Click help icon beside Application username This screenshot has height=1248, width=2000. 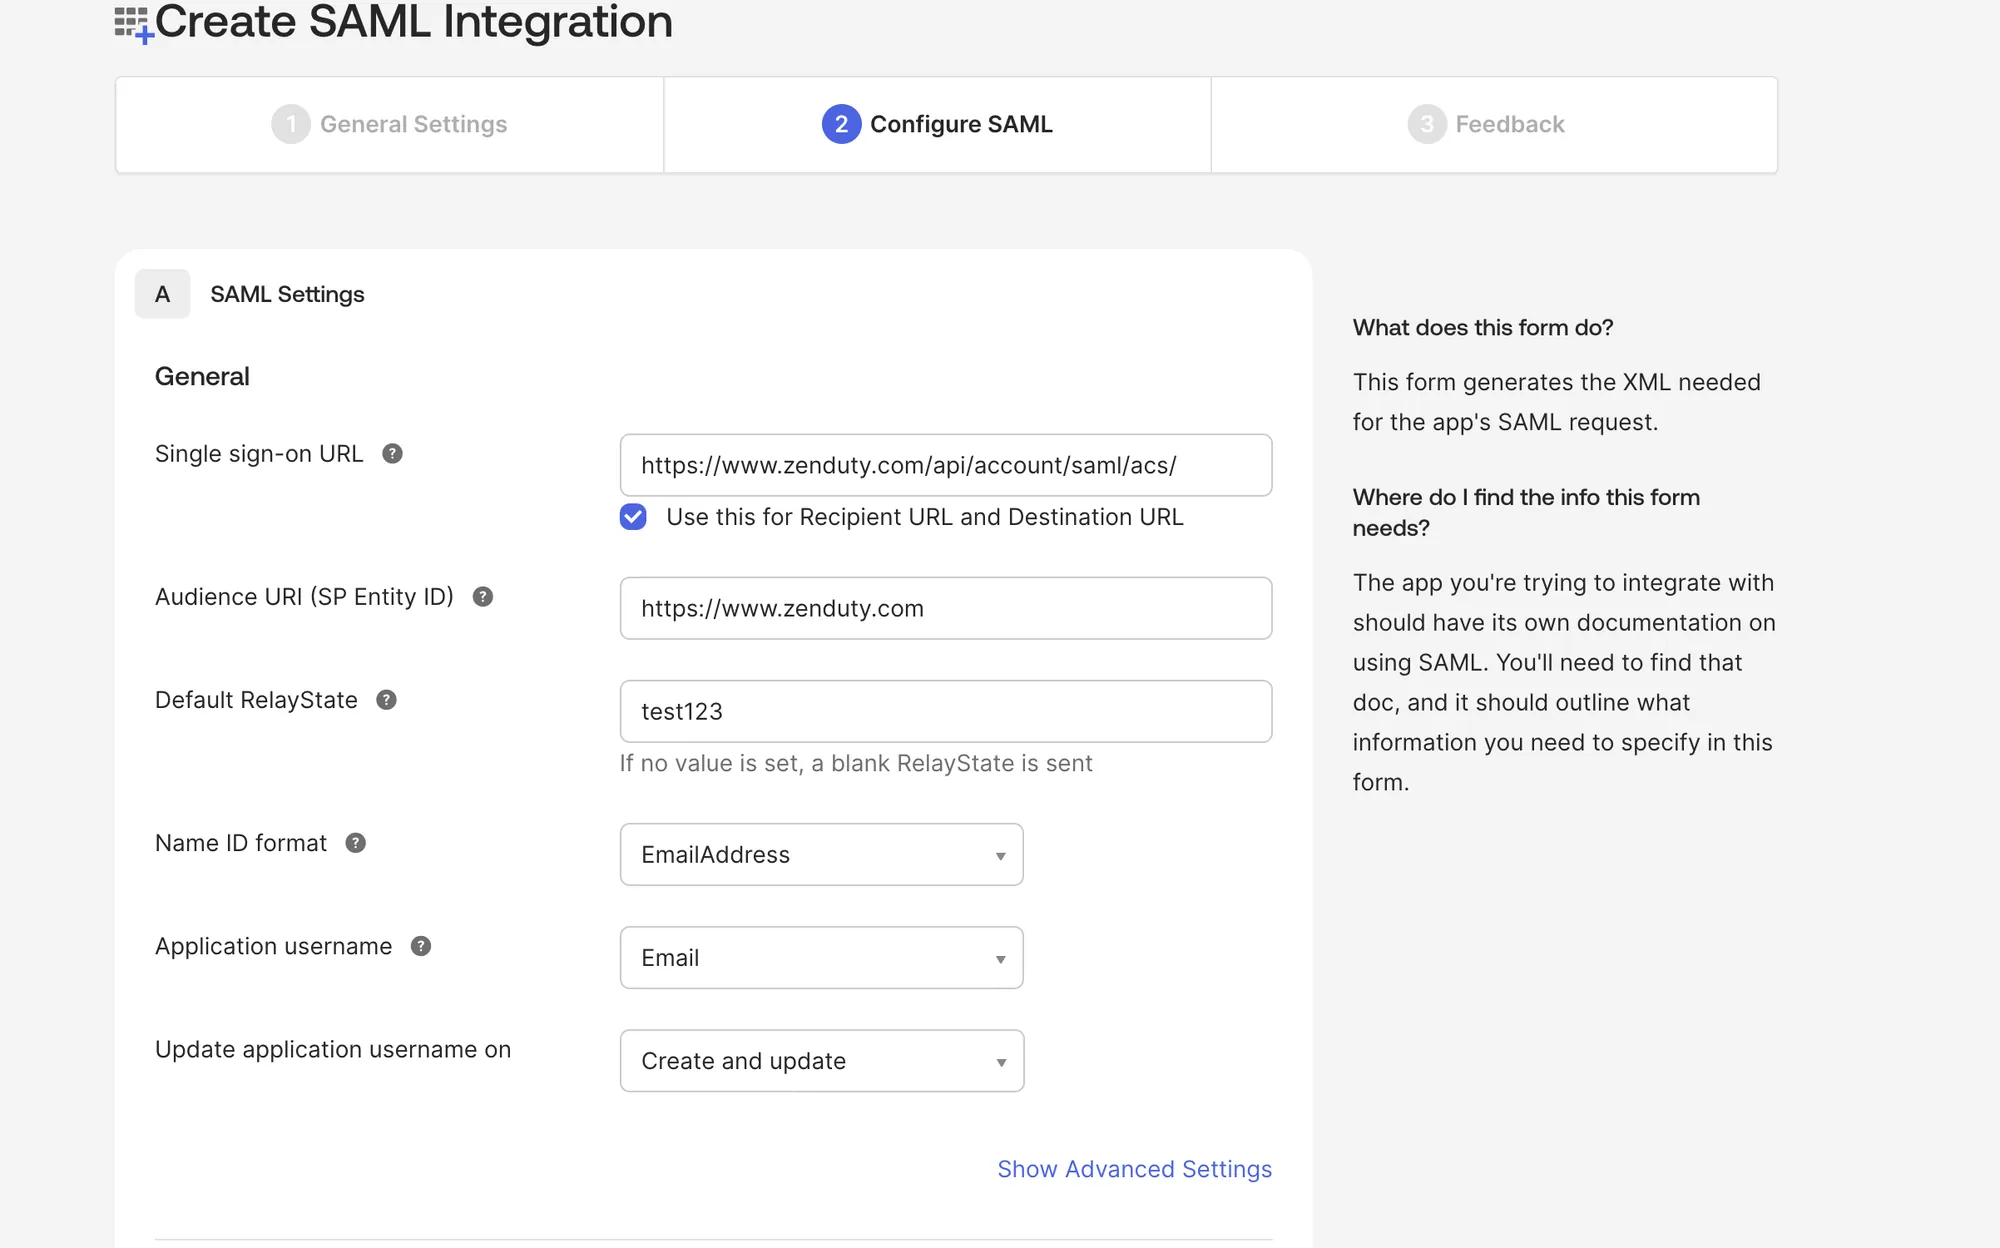(x=420, y=946)
